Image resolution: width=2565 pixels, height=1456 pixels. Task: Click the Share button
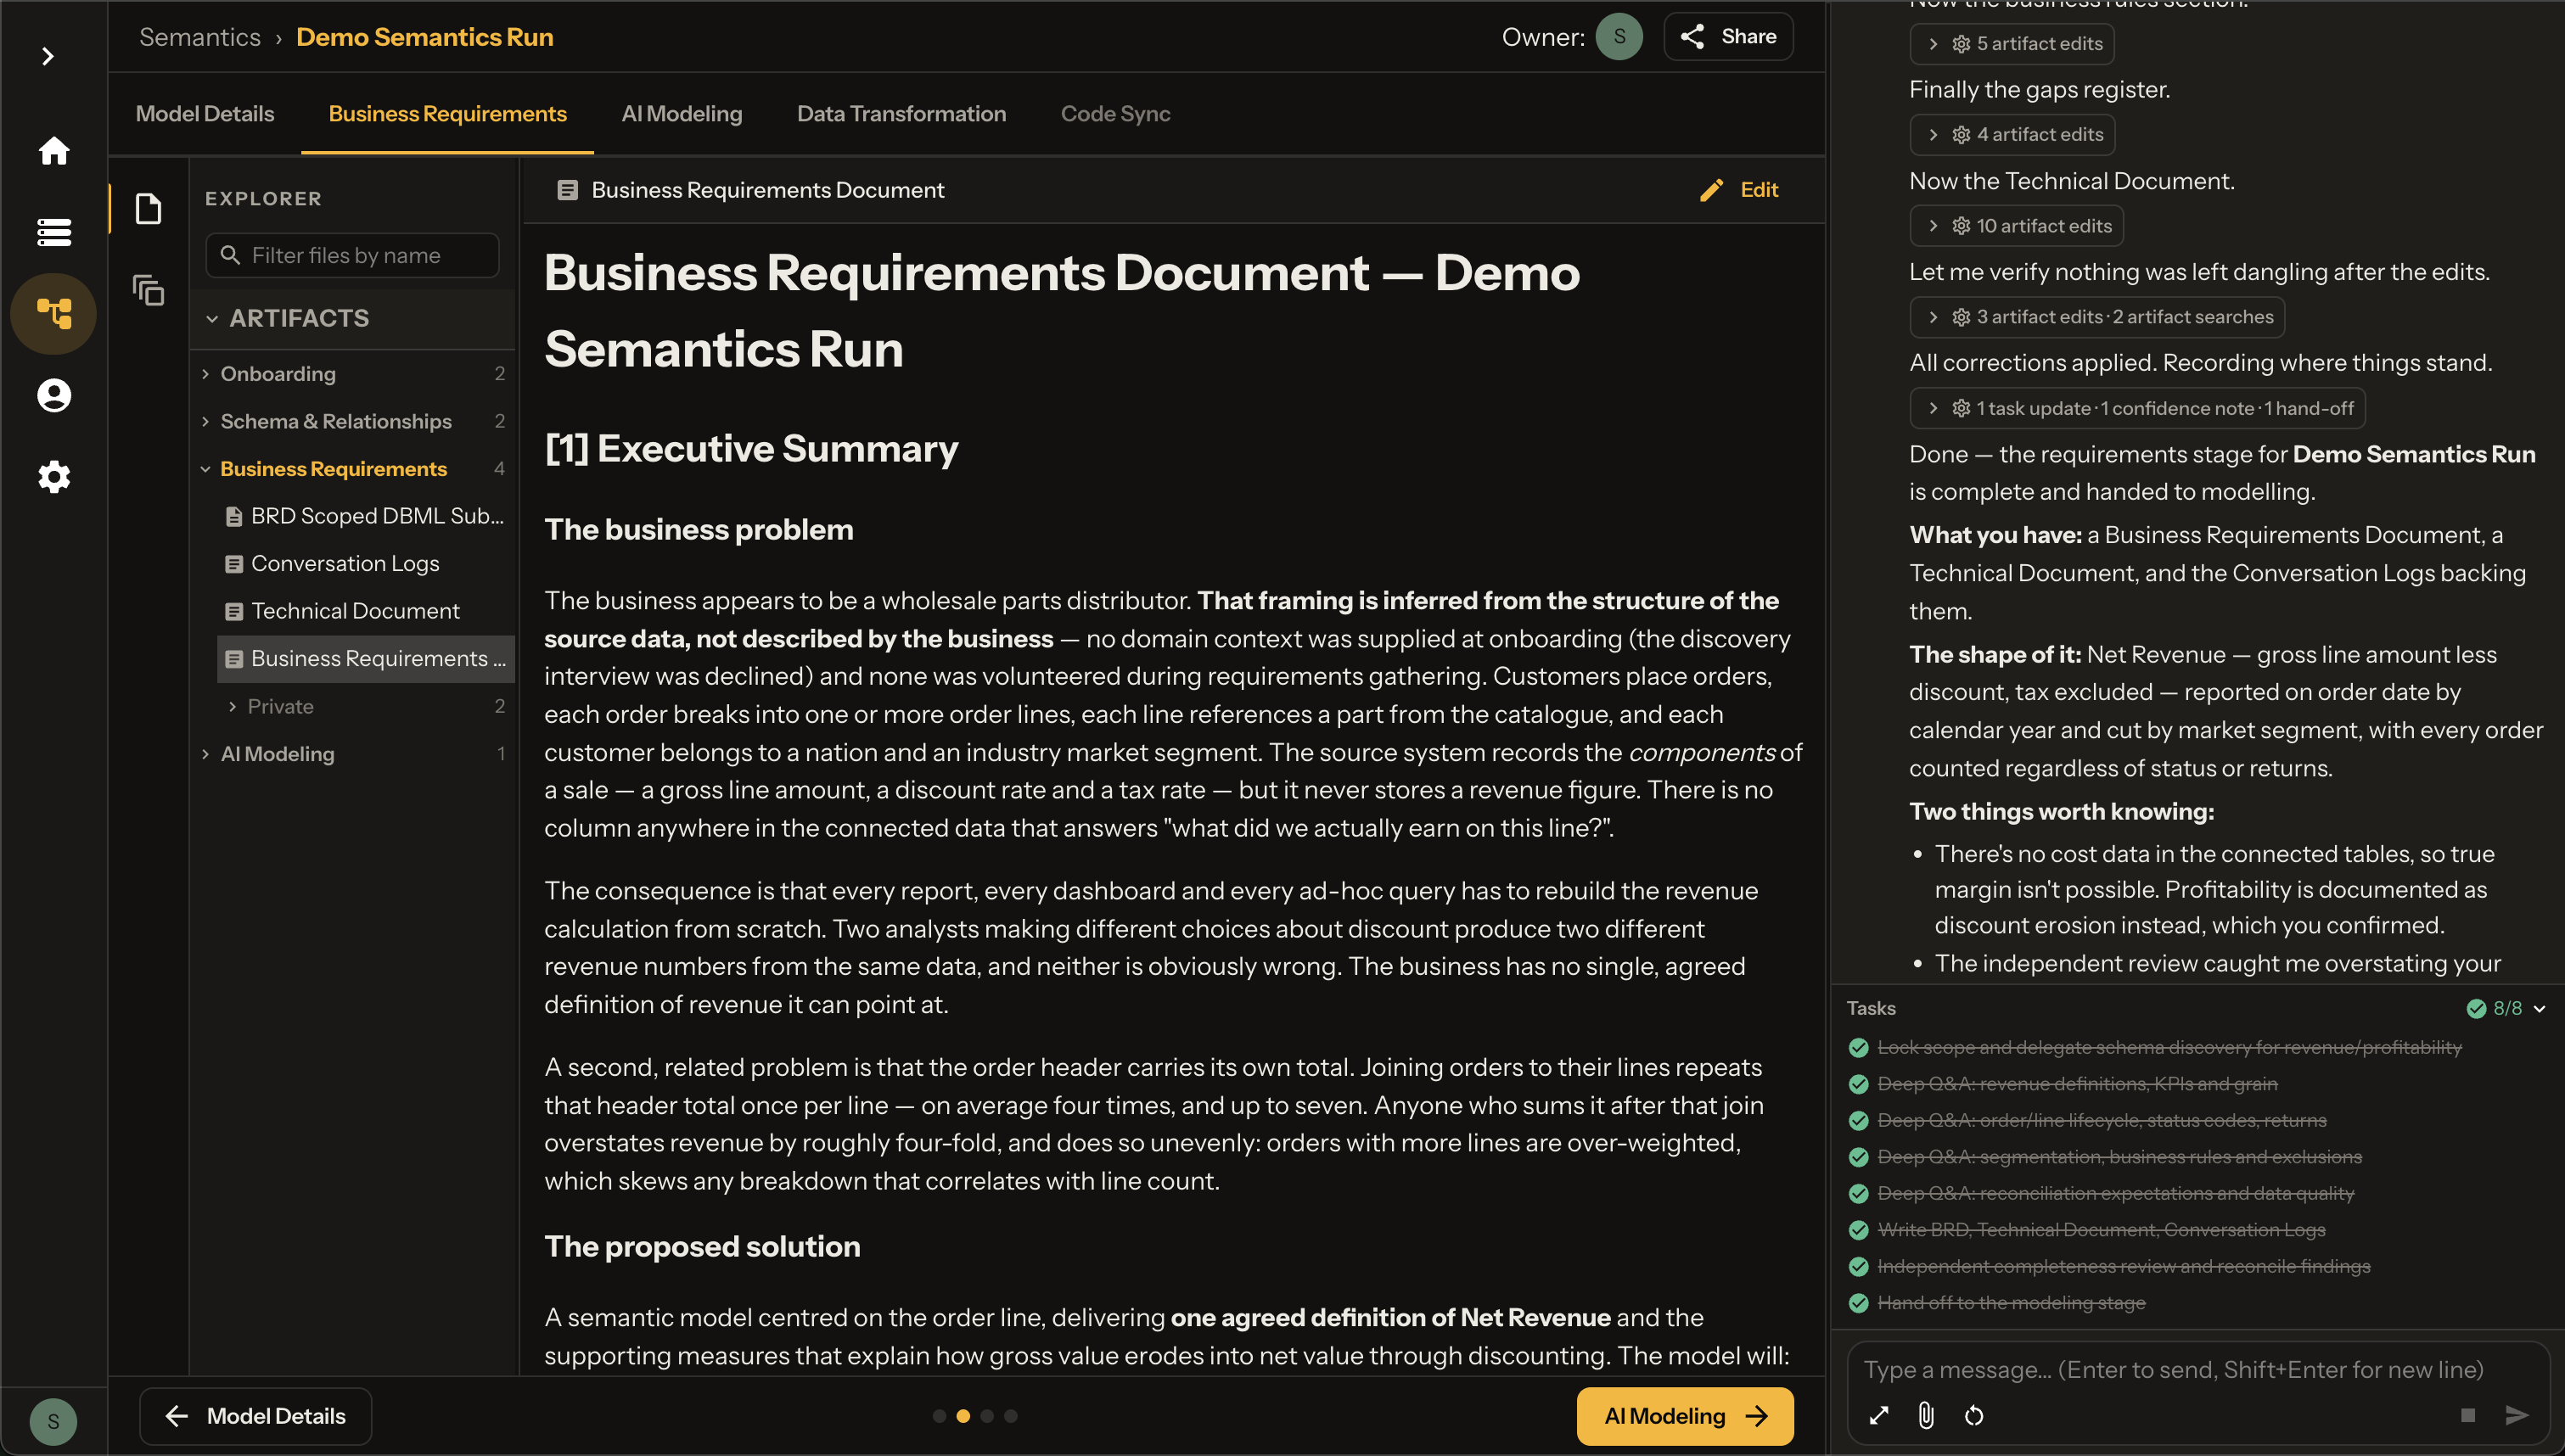click(1728, 37)
